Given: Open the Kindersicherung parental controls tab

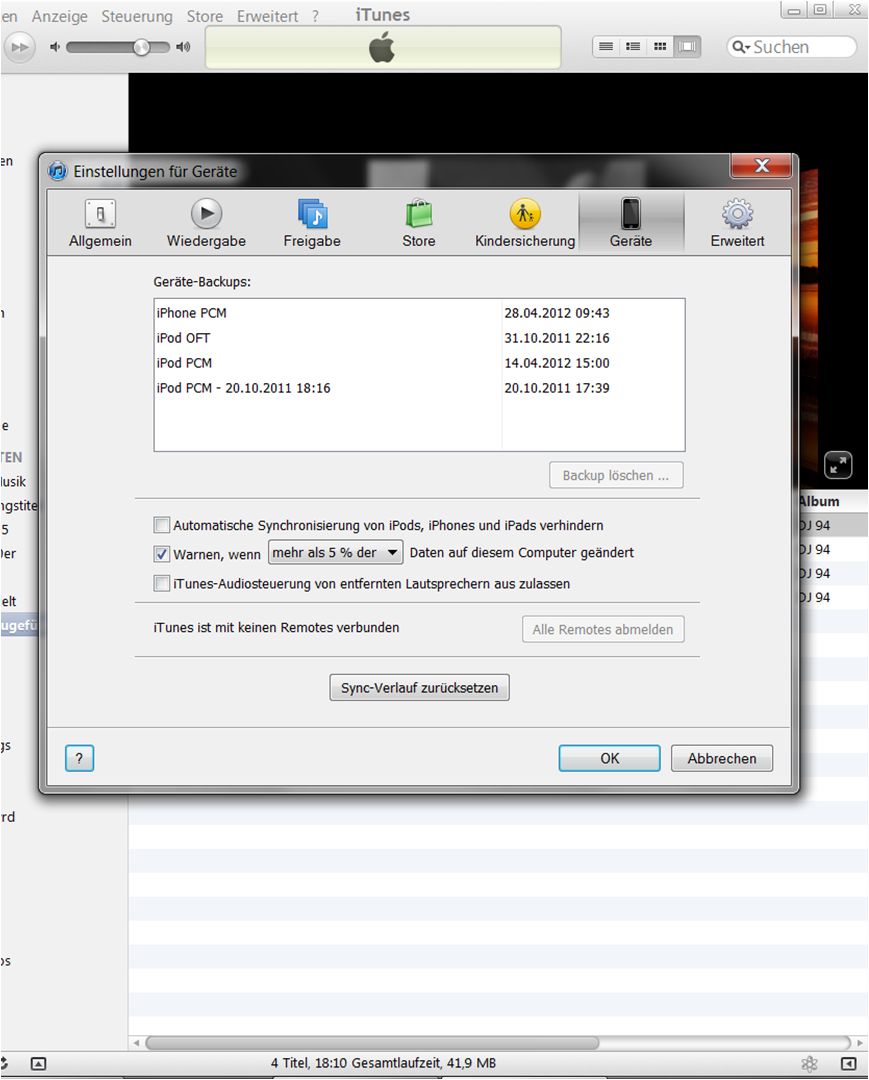Looking at the screenshot, I should click(x=525, y=223).
